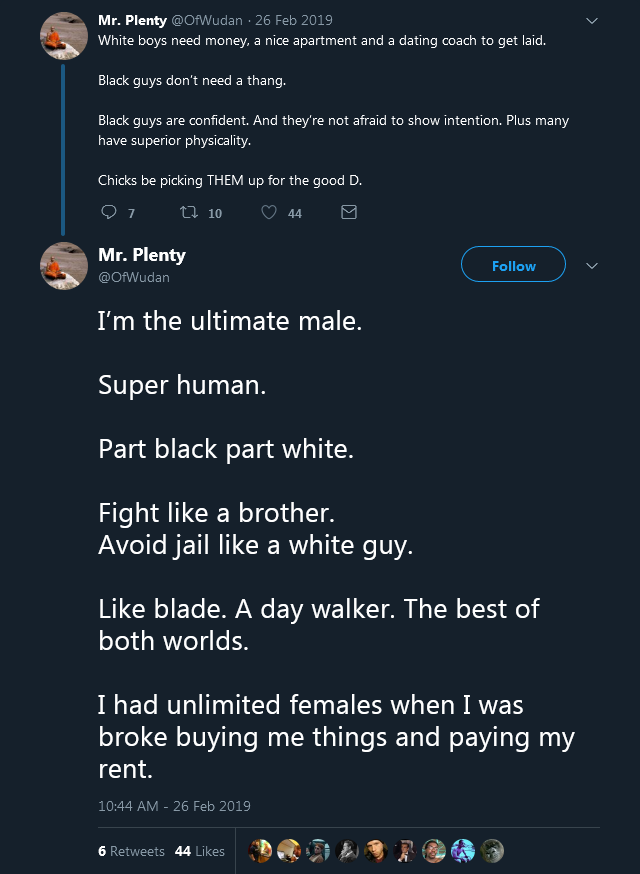Screen dimensions: 640x874
Task: Like the first tweet with the heart icon
Action: click(269, 212)
